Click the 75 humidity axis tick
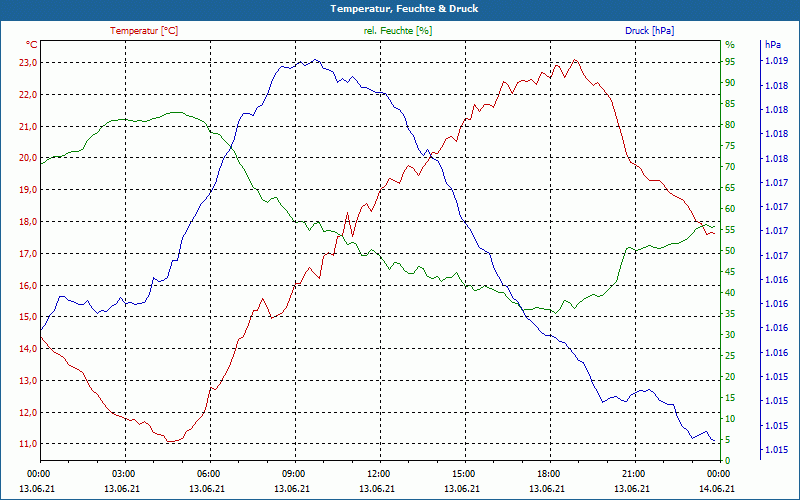Image resolution: width=800 pixels, height=500 pixels. (x=730, y=146)
